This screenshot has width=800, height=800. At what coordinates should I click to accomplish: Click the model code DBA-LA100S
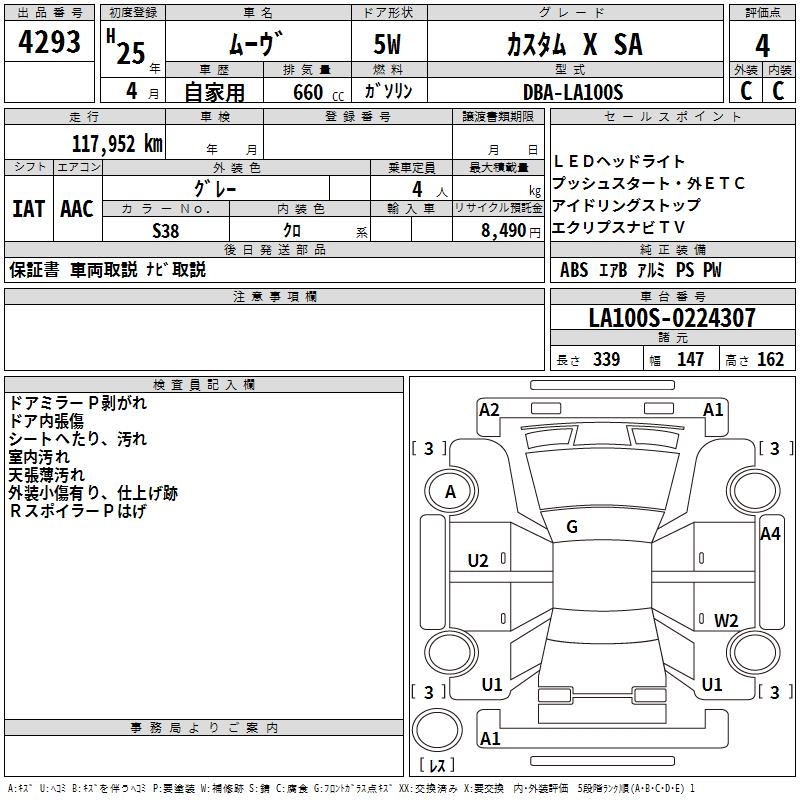tap(572, 92)
